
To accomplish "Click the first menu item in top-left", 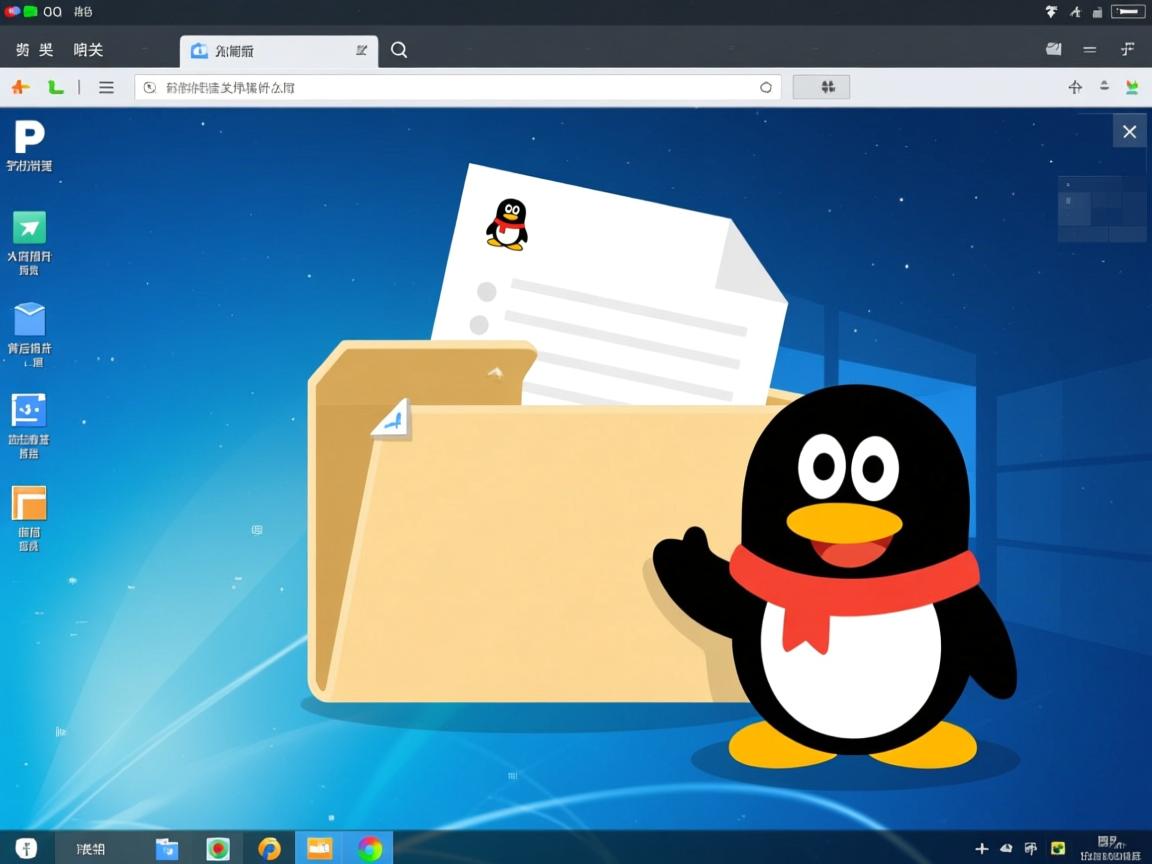I will [x=35, y=50].
